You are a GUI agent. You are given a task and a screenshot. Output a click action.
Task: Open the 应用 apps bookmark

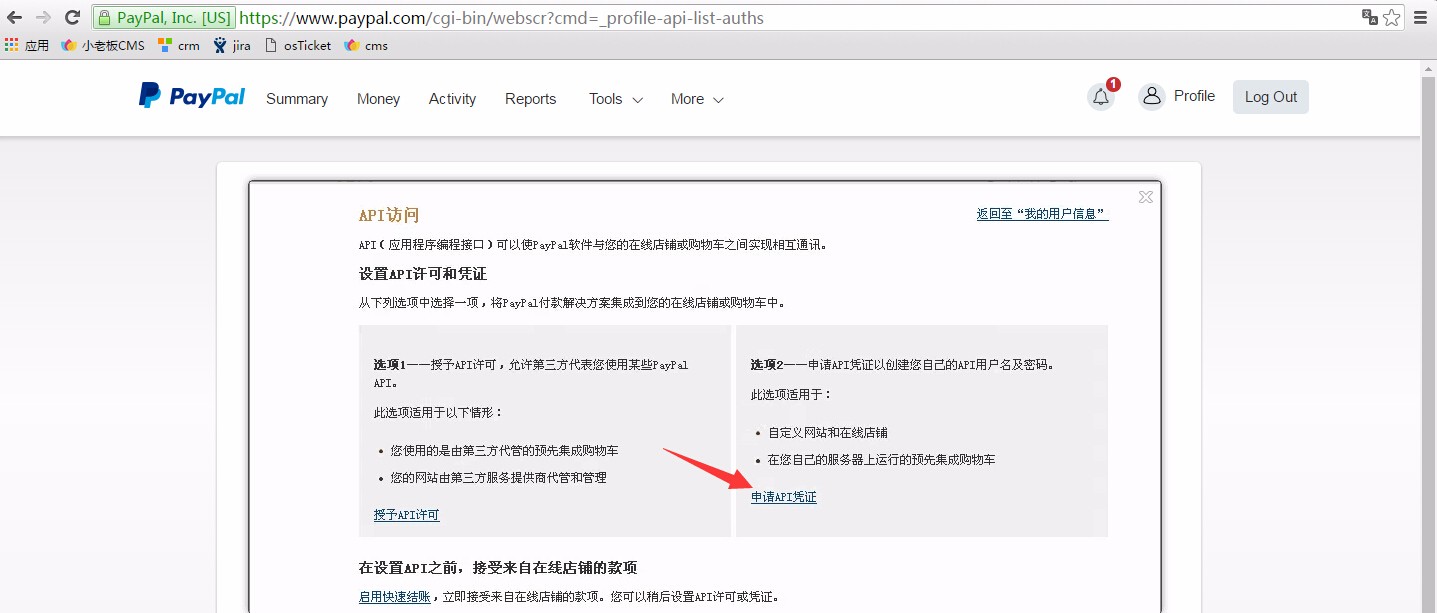coord(27,45)
